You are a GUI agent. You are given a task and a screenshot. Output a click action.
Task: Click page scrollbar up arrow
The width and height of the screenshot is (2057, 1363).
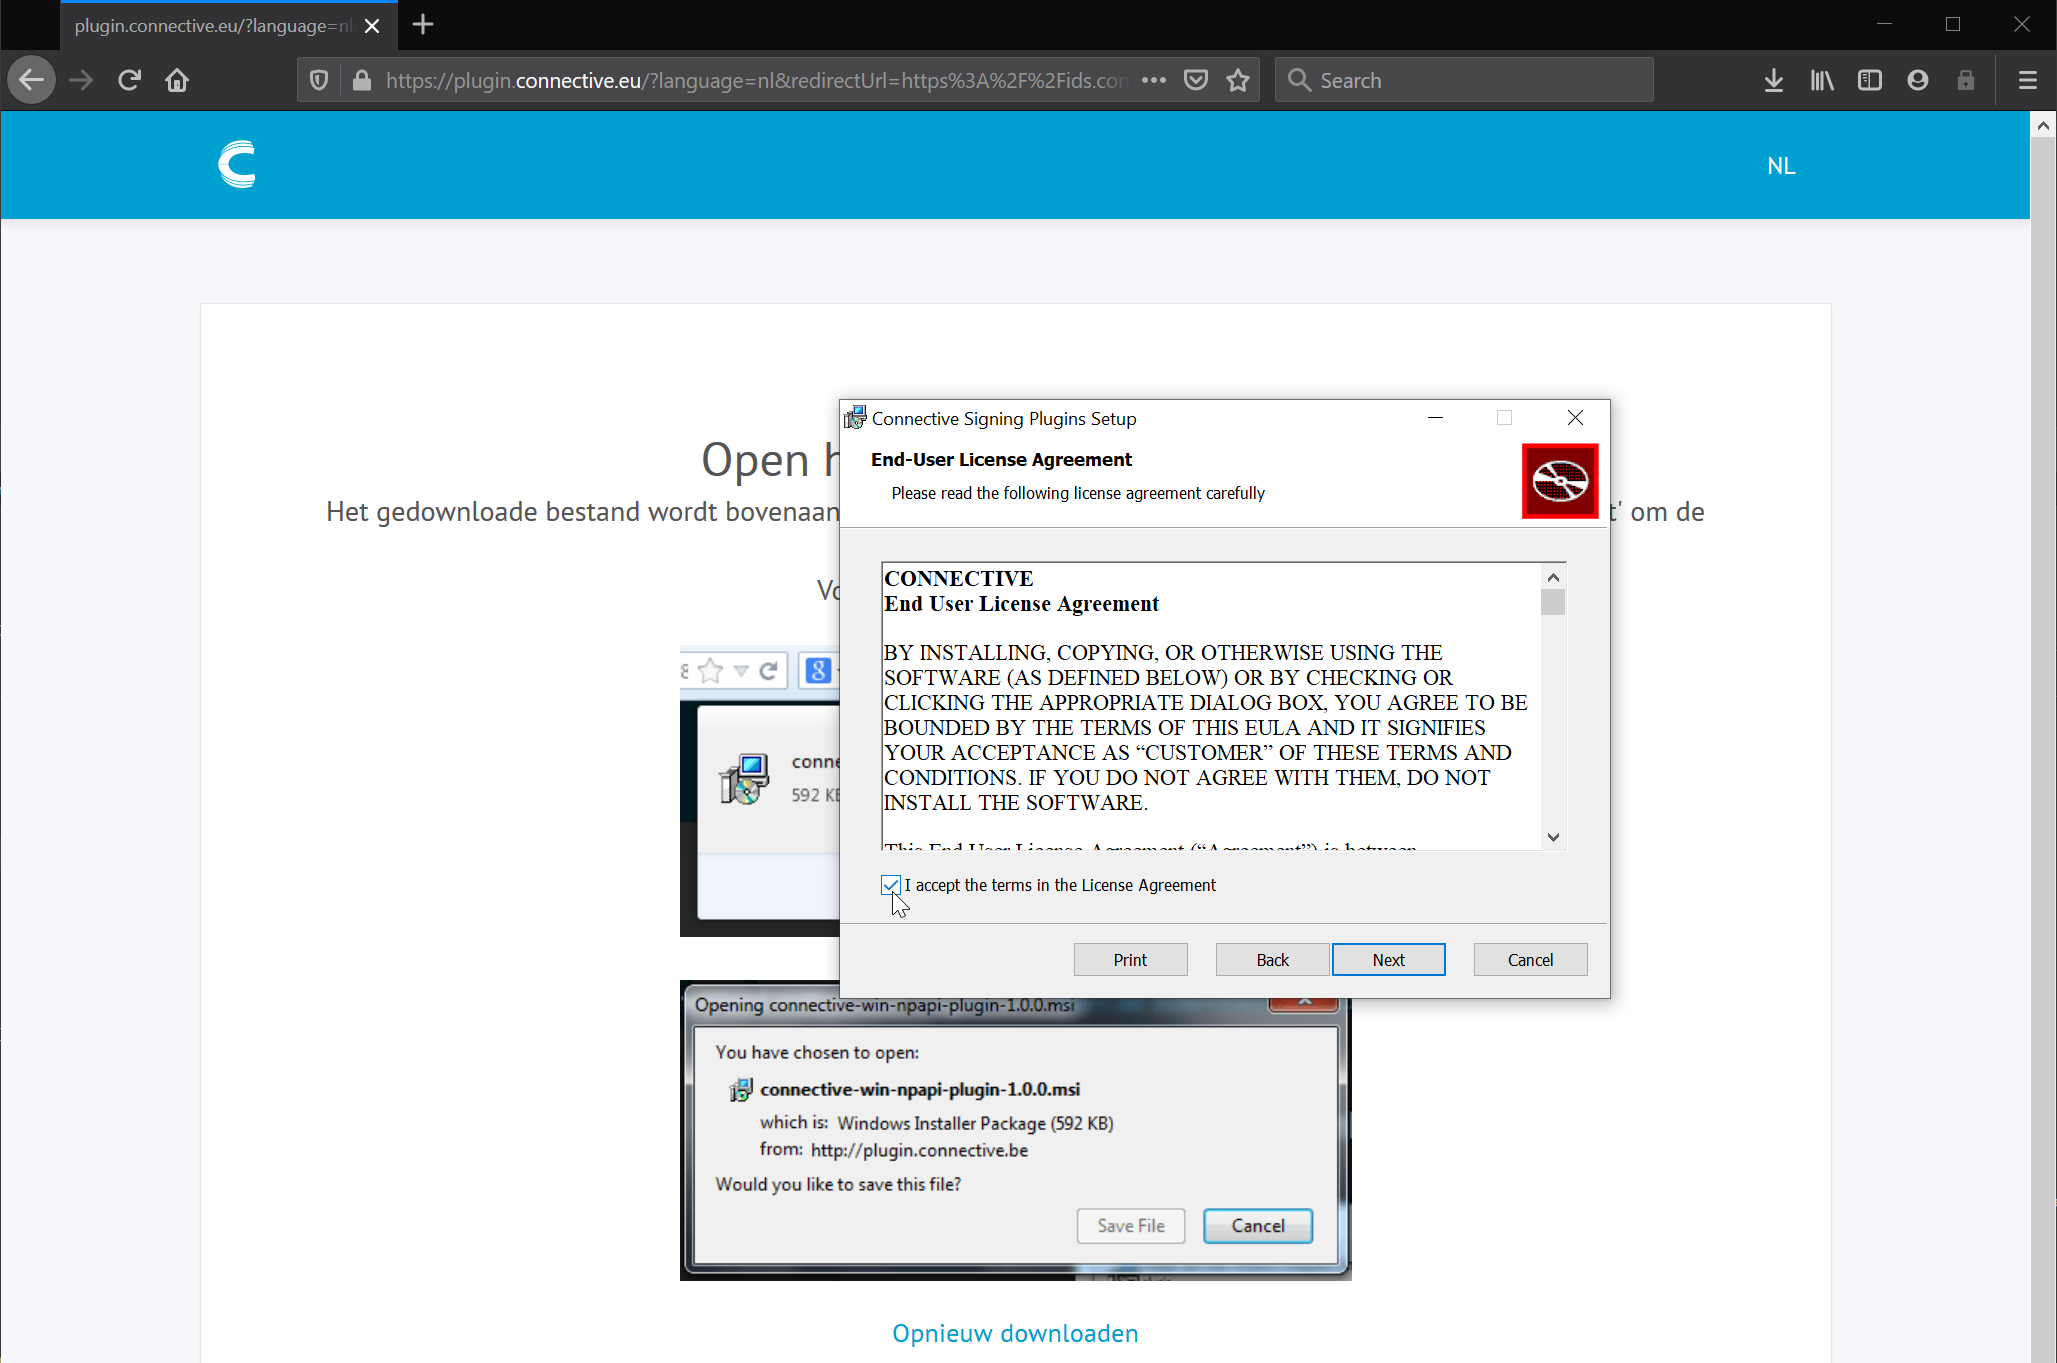pos(2043,126)
